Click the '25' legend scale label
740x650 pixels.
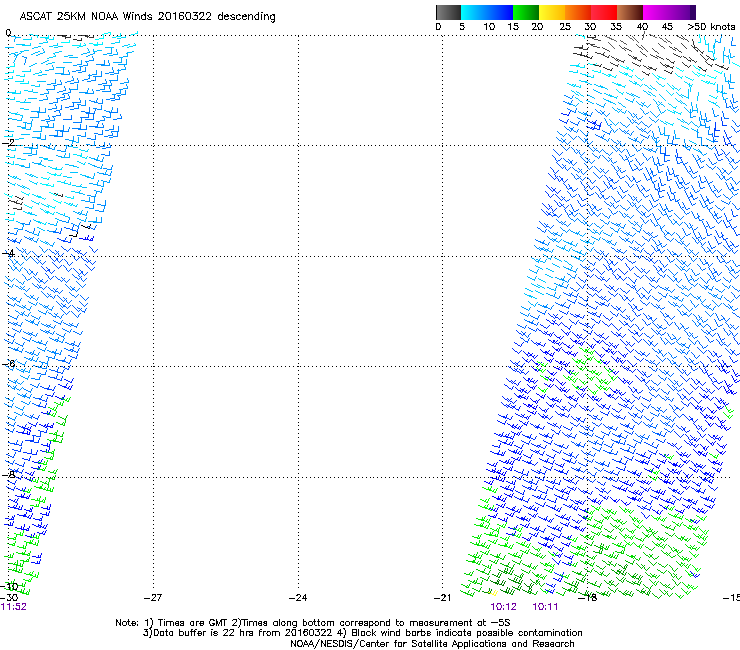pyautogui.click(x=565, y=27)
